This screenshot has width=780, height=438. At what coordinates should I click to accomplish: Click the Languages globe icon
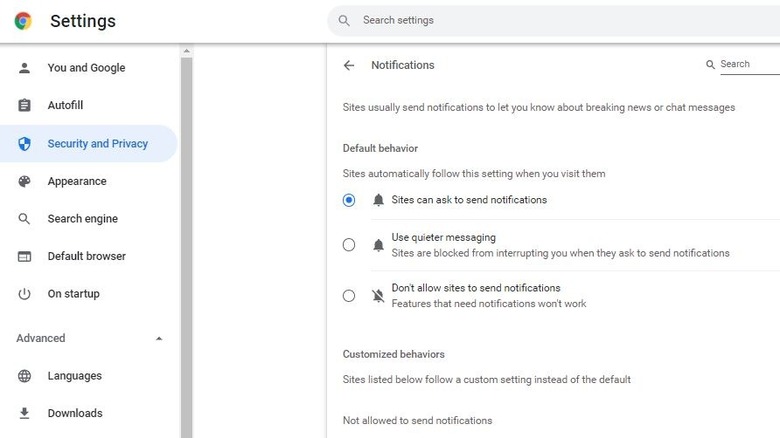(25, 376)
